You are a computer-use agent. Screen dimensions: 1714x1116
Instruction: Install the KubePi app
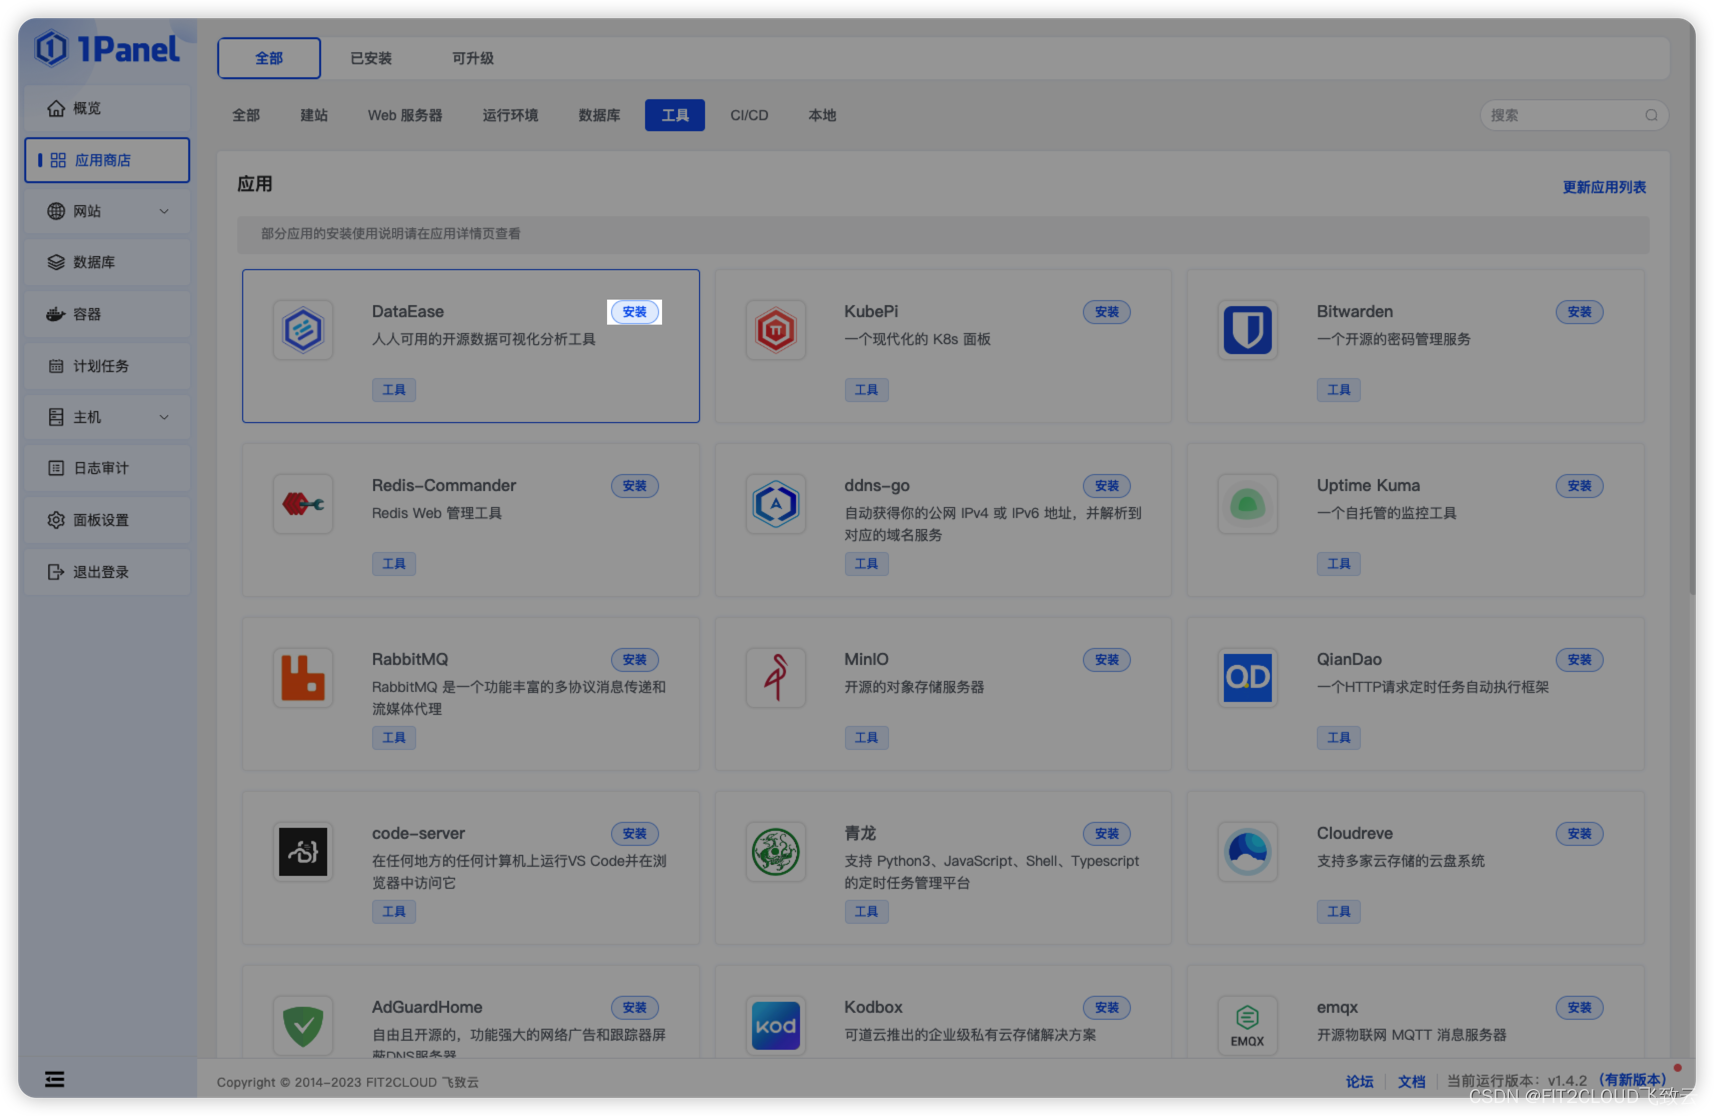click(1107, 312)
